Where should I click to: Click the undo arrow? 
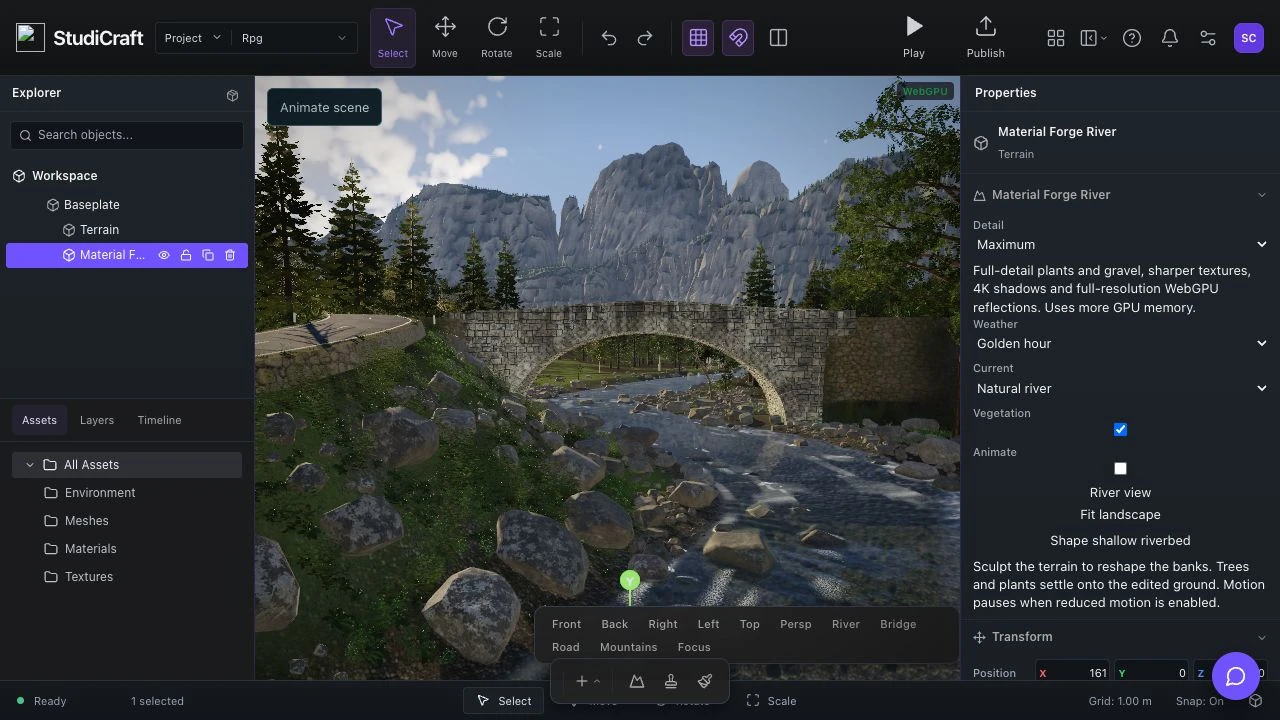[609, 38]
